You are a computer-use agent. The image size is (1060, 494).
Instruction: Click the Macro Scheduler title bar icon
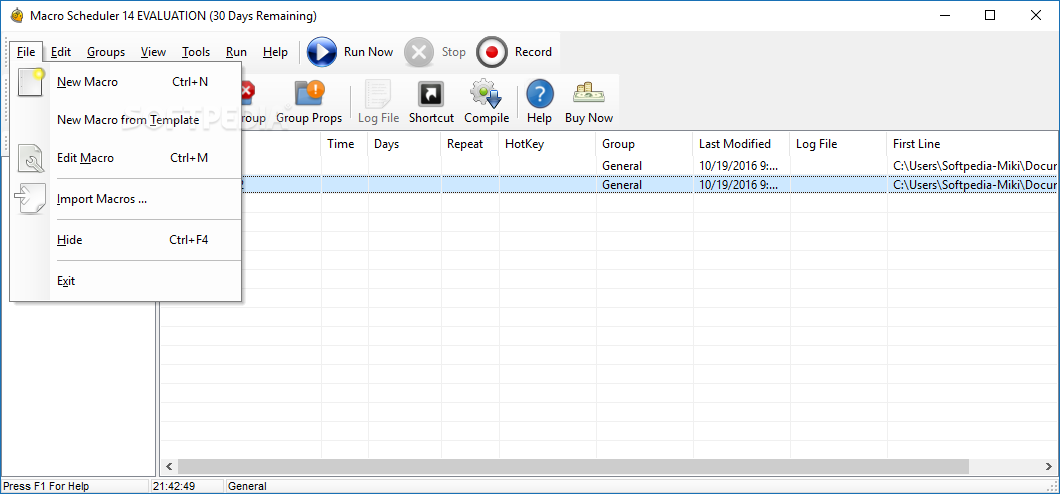point(16,16)
